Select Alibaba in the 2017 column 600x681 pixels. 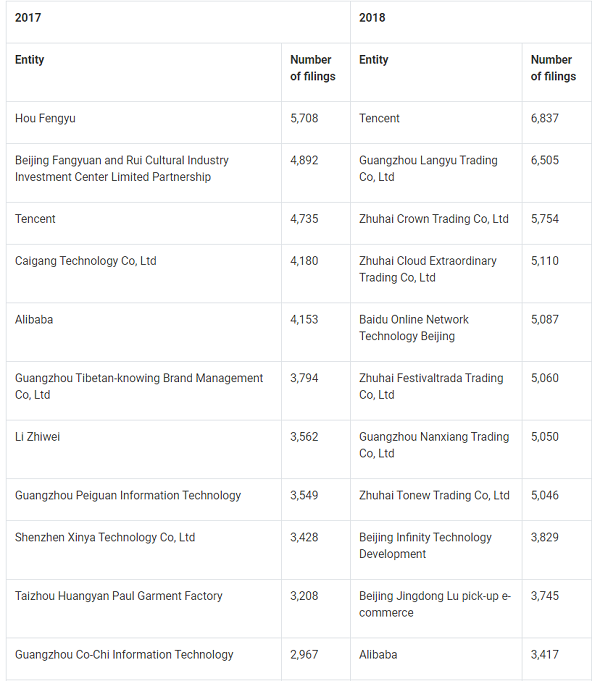click(34, 320)
